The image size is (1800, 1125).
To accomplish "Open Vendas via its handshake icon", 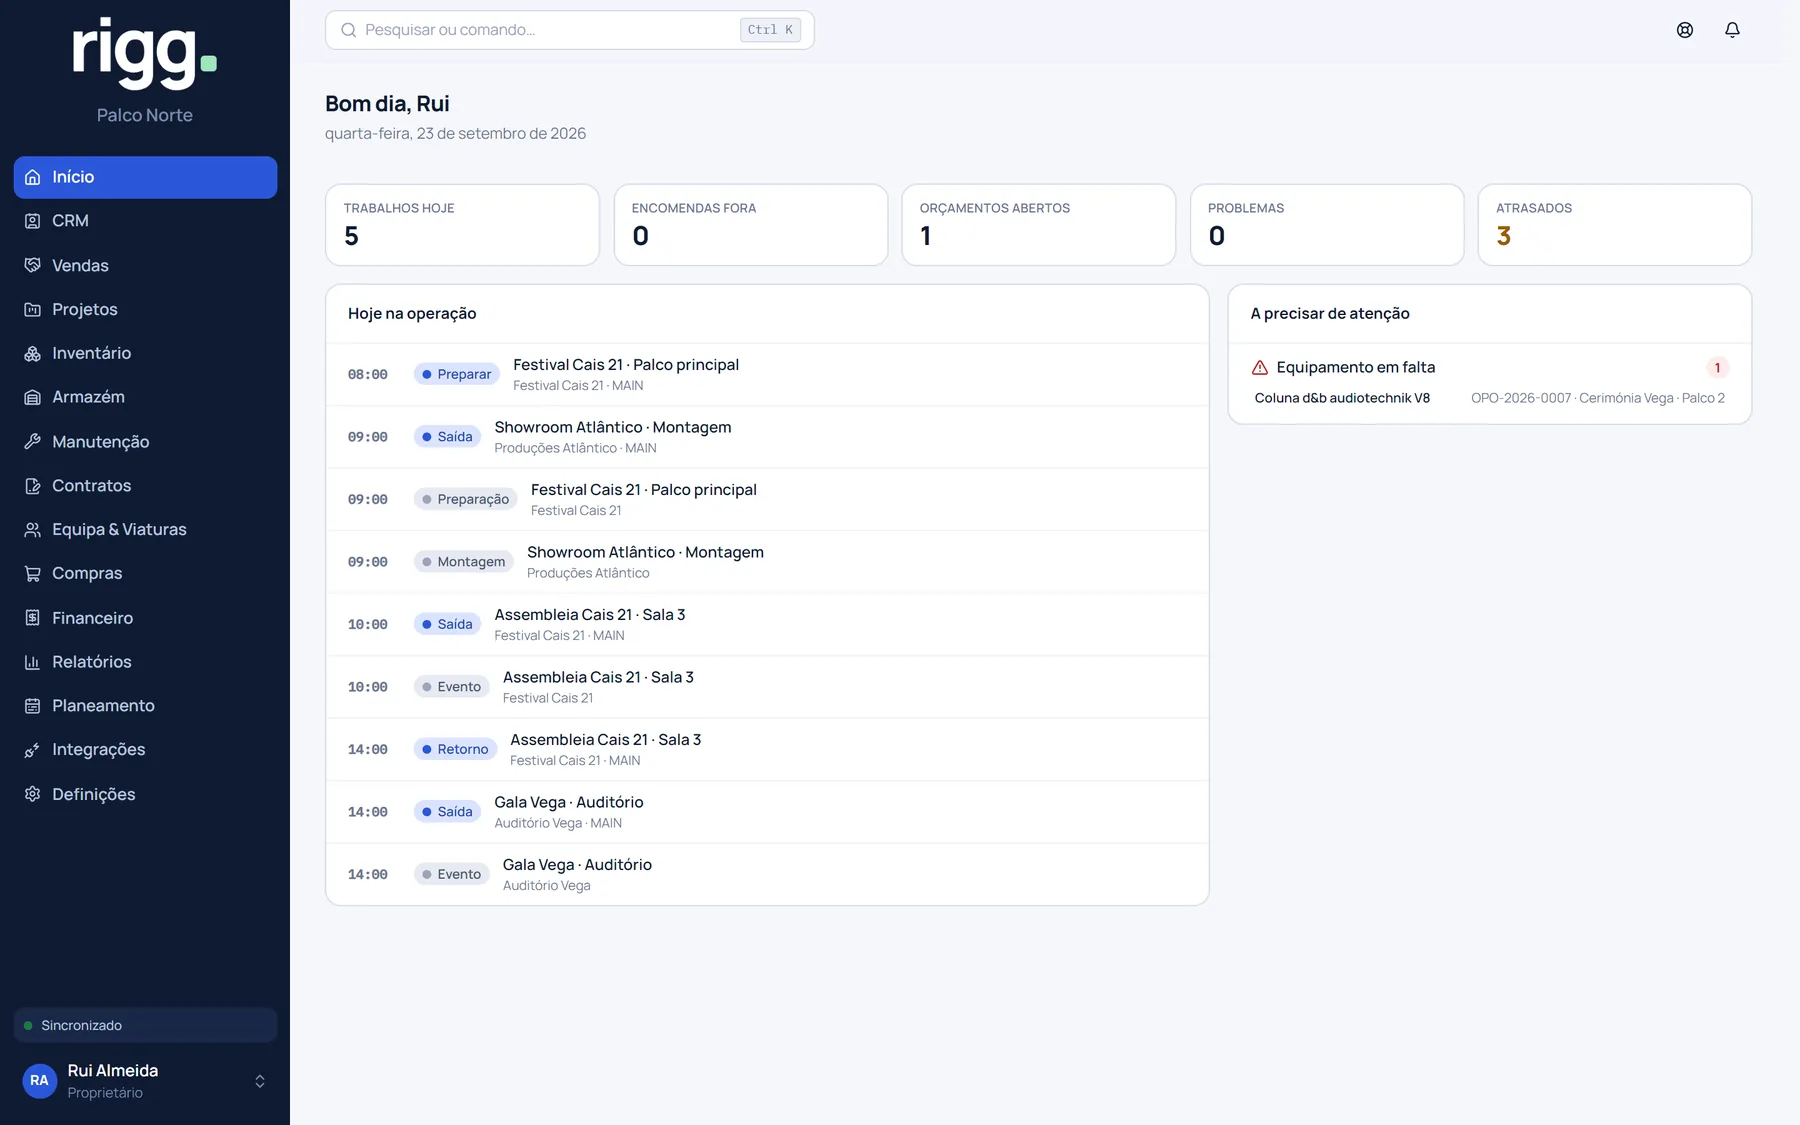I will tap(33, 265).
